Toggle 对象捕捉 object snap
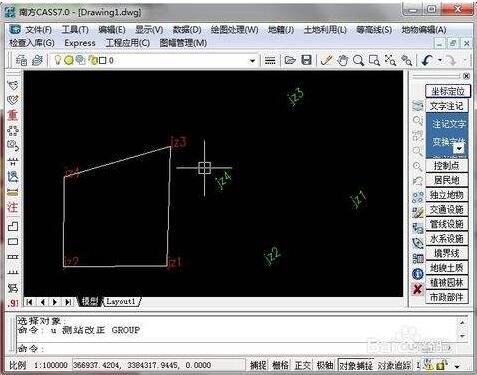The height and width of the screenshot is (375, 477). 356,365
